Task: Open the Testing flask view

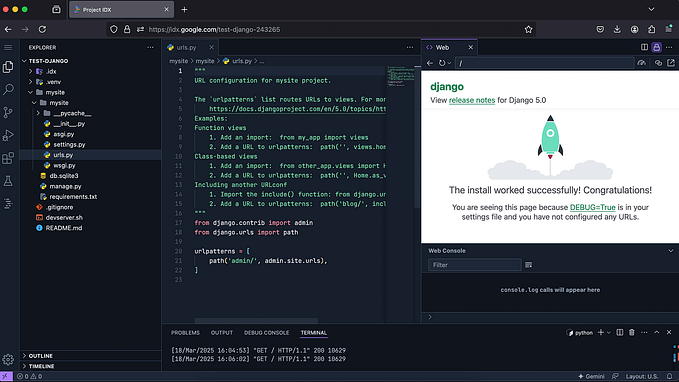Action: (x=8, y=181)
